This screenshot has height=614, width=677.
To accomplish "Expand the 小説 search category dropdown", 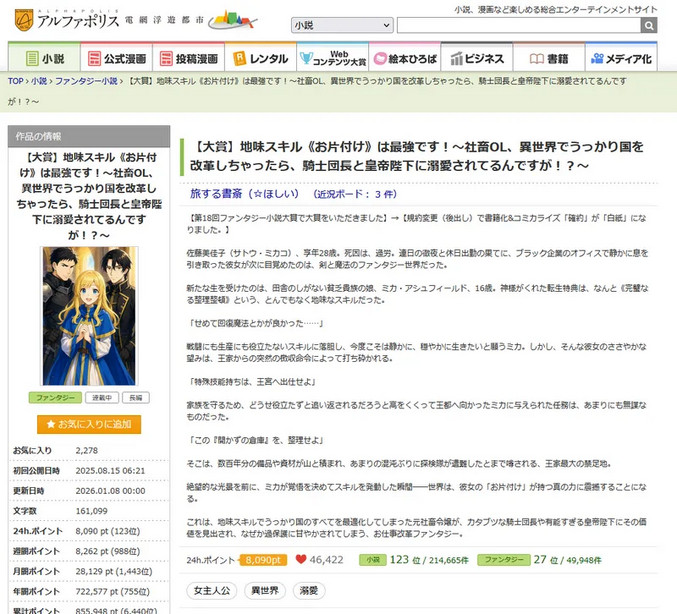I will click(341, 25).
